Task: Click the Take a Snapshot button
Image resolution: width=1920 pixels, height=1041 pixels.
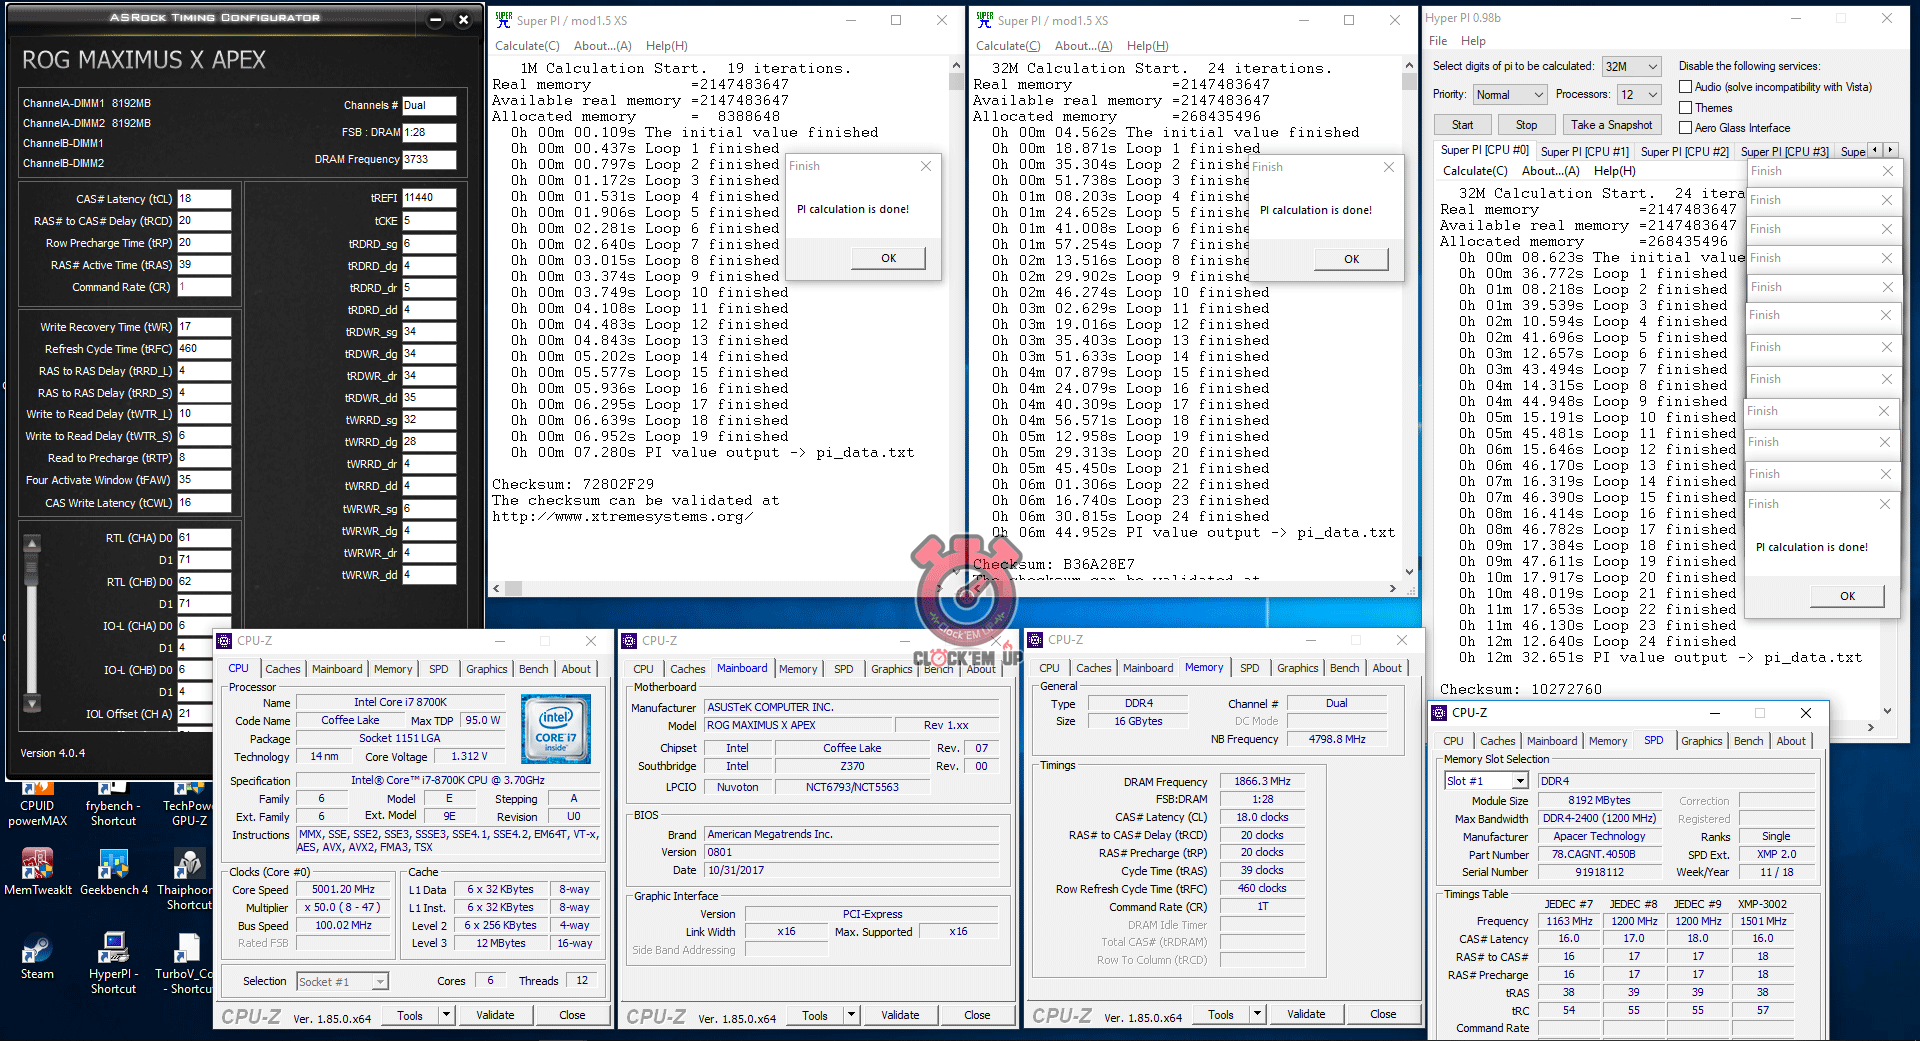Action: coord(1611,125)
